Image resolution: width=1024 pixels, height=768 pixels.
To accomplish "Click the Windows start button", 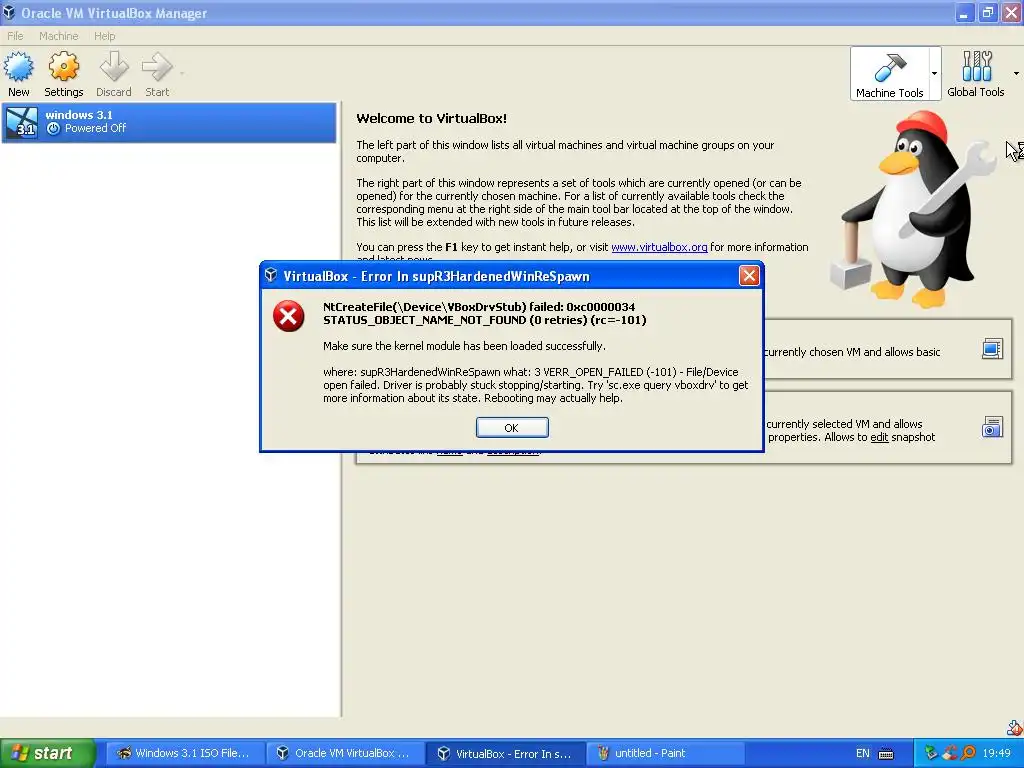I will tap(48, 753).
